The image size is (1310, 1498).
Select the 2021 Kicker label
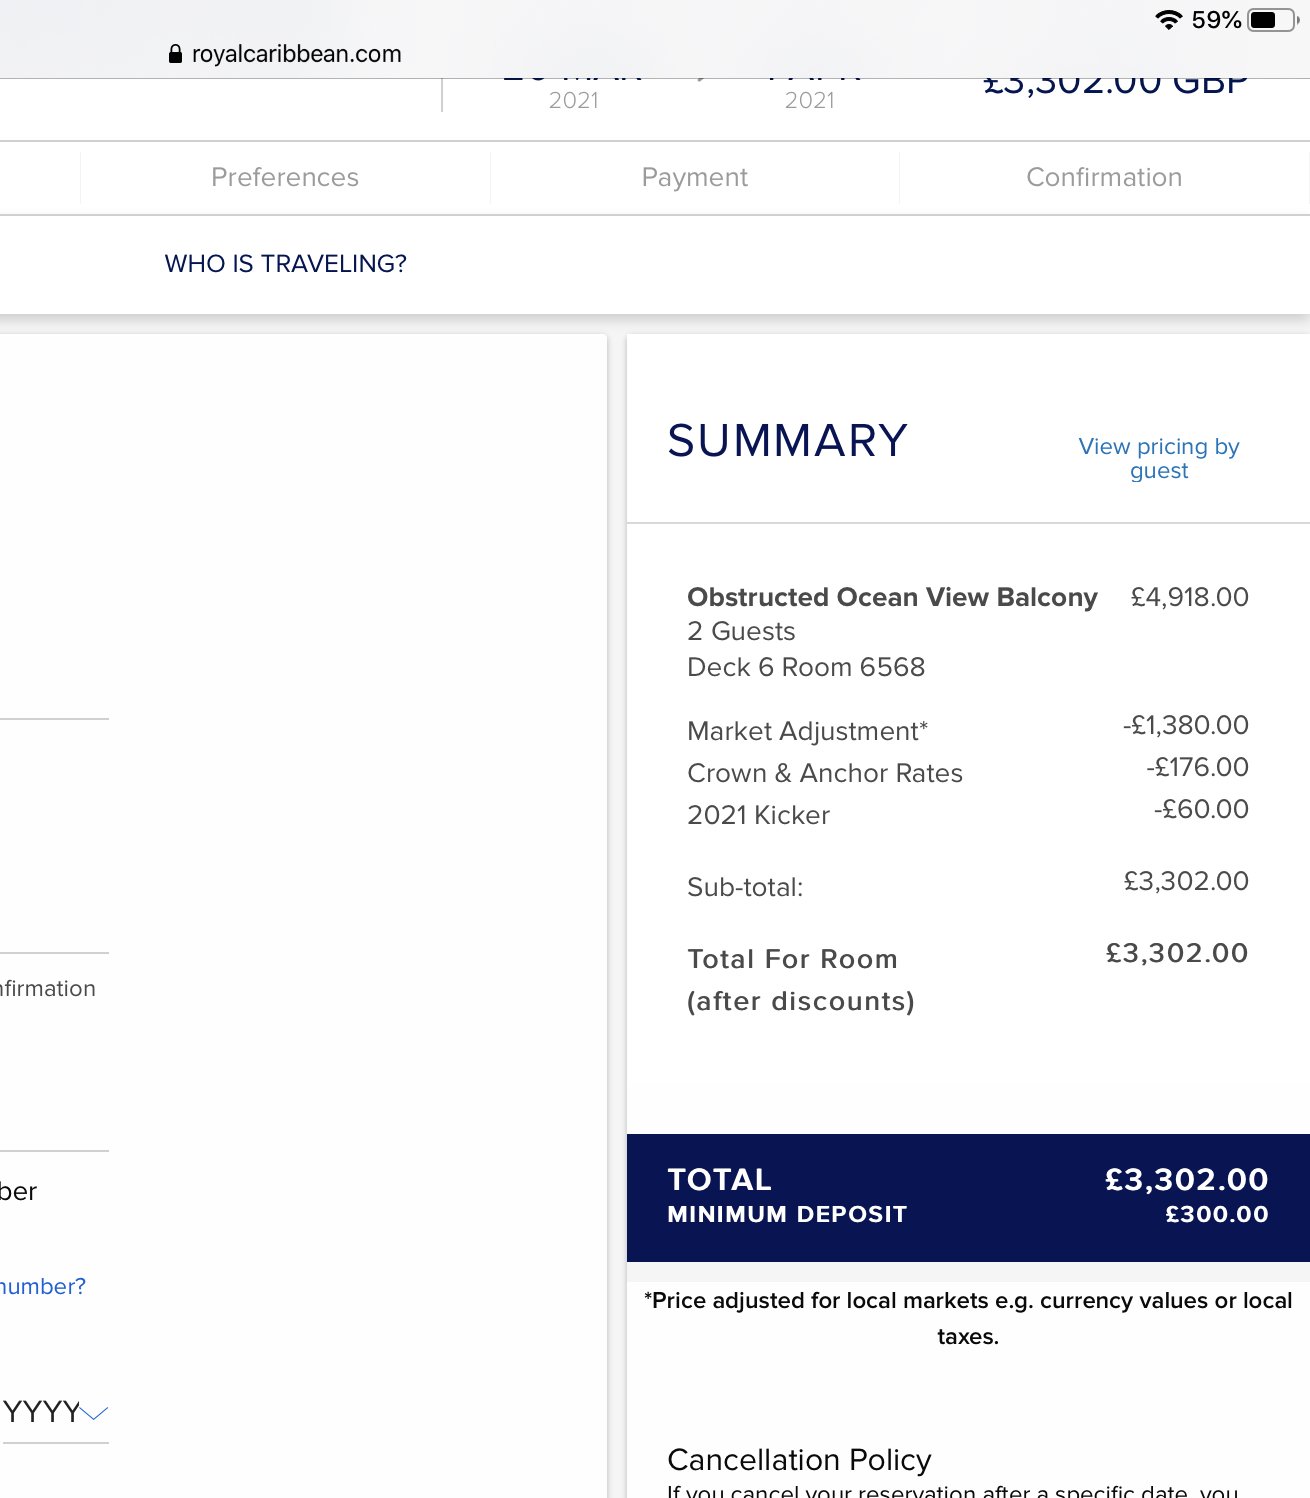pos(758,815)
